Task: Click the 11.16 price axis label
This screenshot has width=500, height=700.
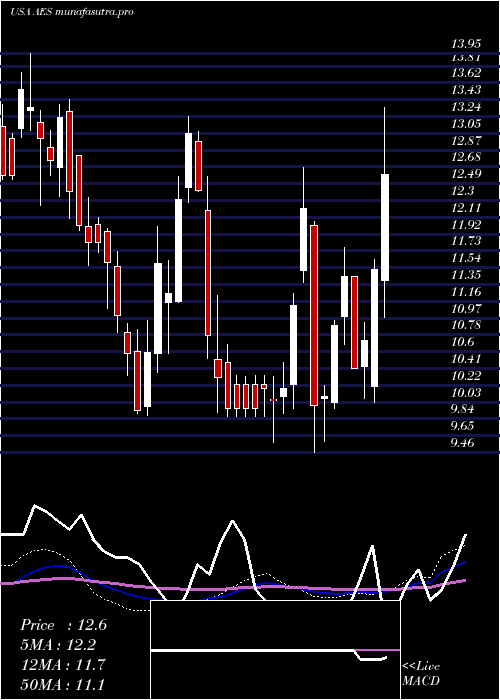Action: click(466, 292)
